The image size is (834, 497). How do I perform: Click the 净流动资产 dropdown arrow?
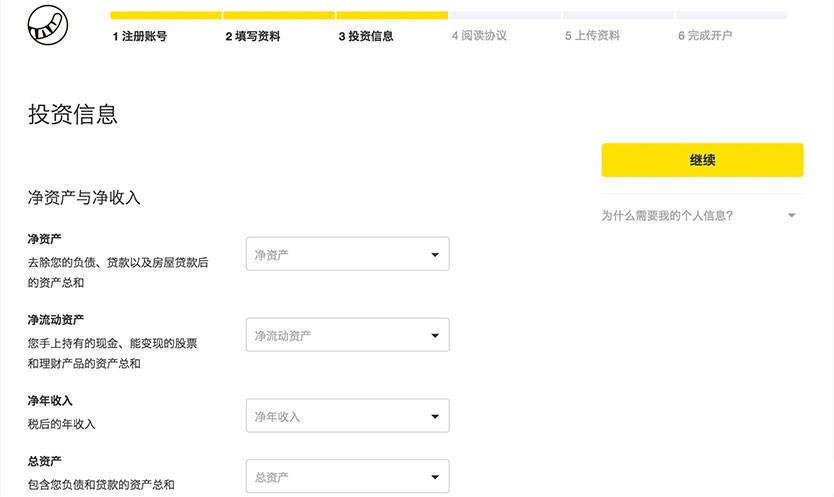click(435, 336)
